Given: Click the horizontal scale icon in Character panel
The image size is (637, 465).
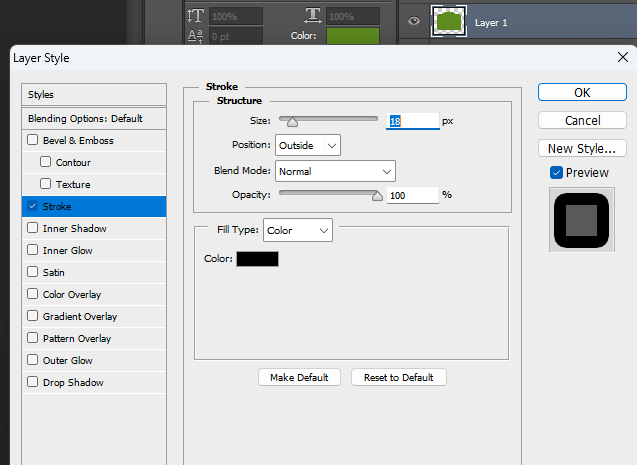Looking at the screenshot, I should [x=313, y=16].
